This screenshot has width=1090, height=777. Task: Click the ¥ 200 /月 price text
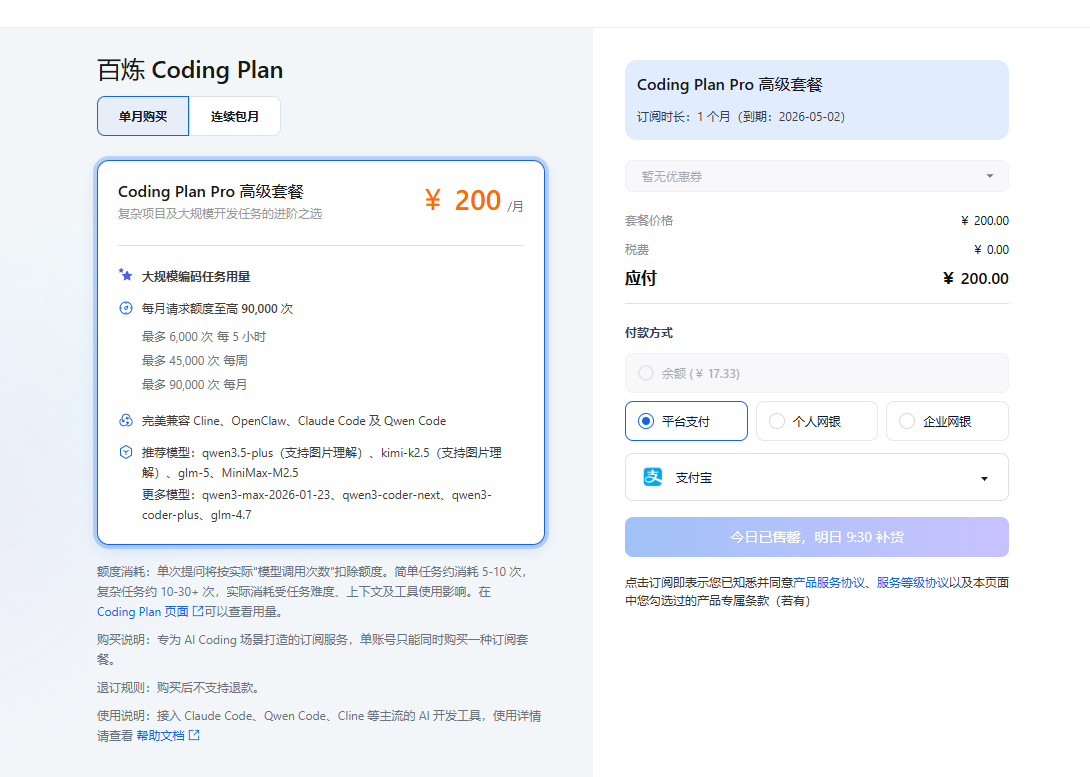pos(474,201)
